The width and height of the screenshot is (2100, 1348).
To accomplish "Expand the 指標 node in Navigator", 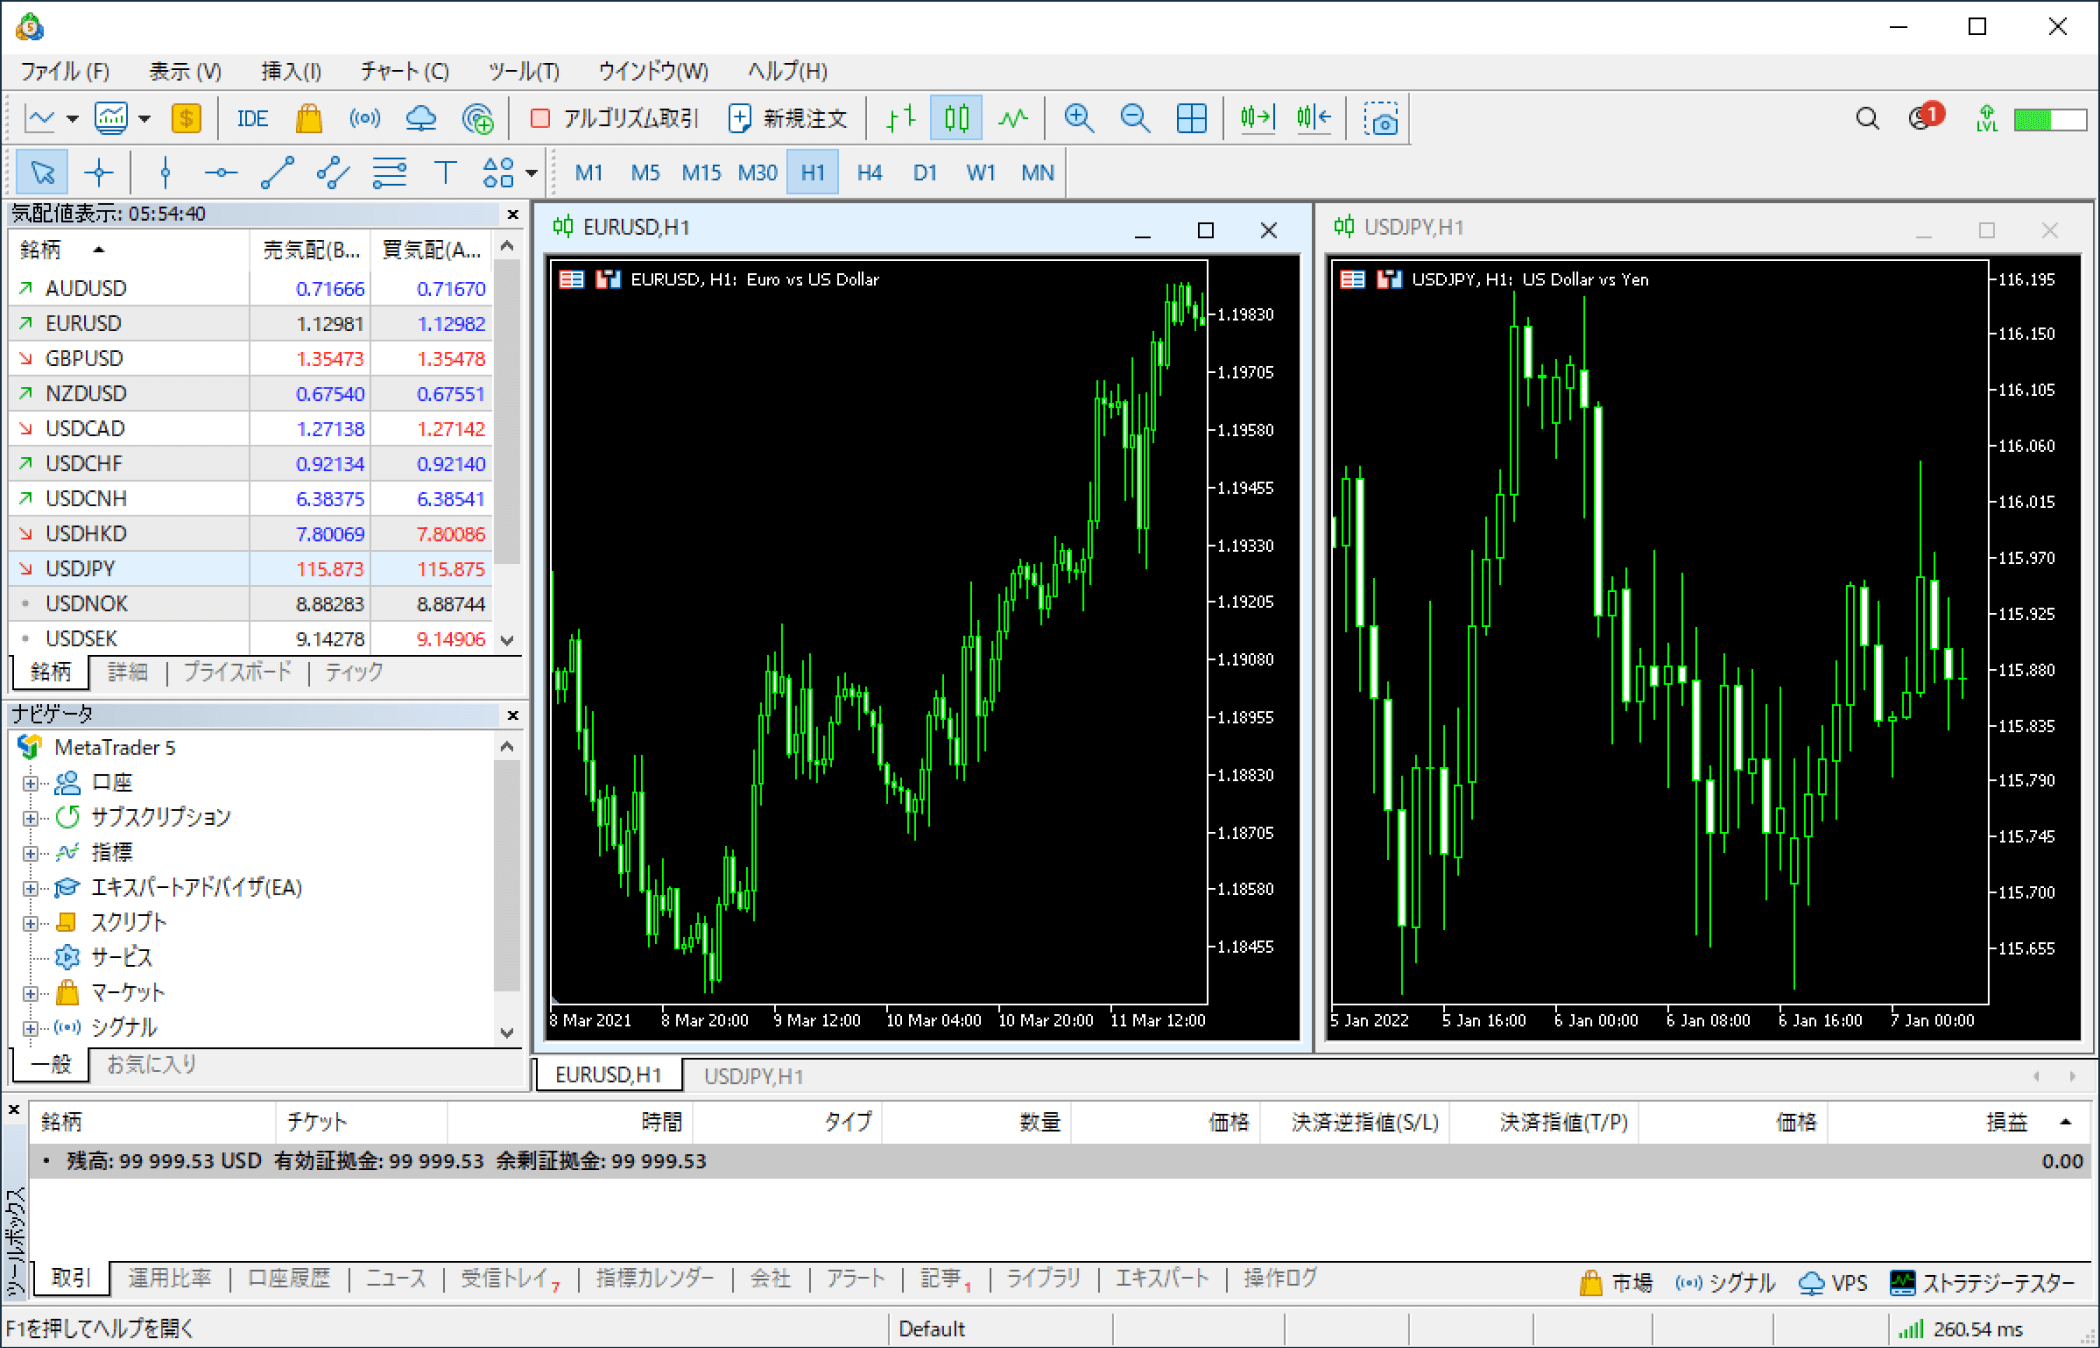I will [x=30, y=853].
